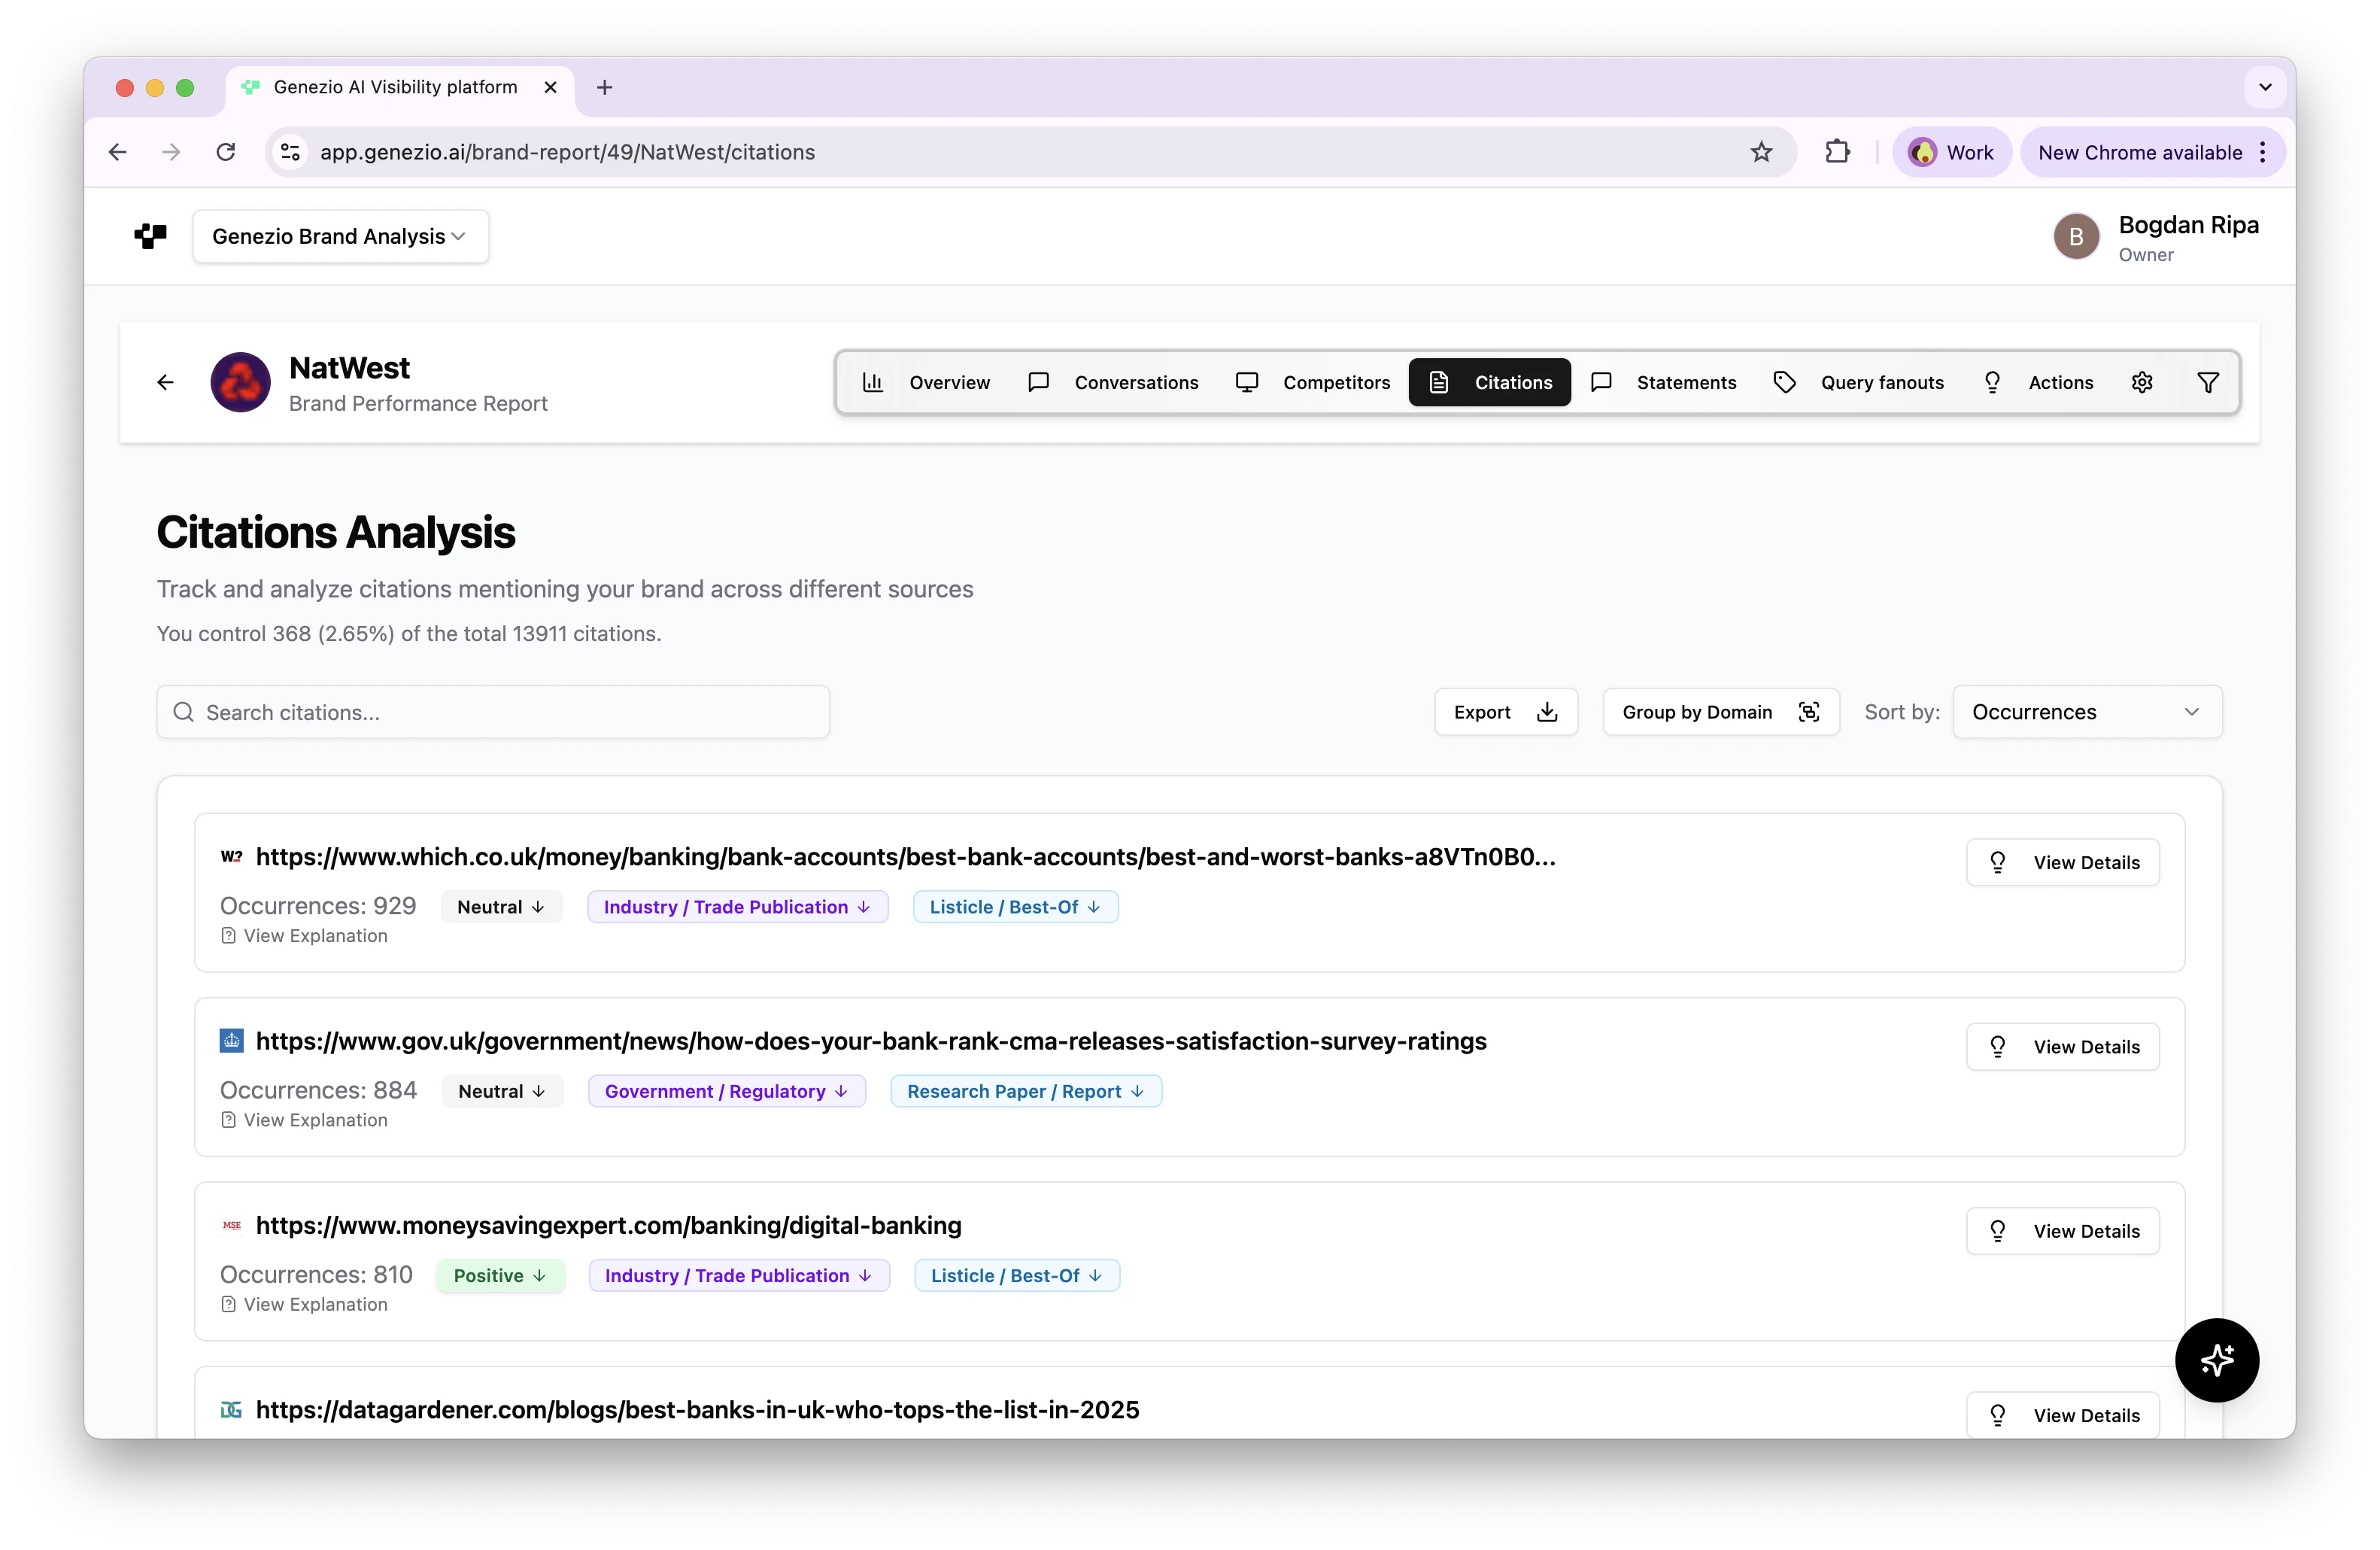2380x1550 pixels.
Task: Click Bogdan Ripa's owner avatar
Action: pyautogui.click(x=2075, y=236)
